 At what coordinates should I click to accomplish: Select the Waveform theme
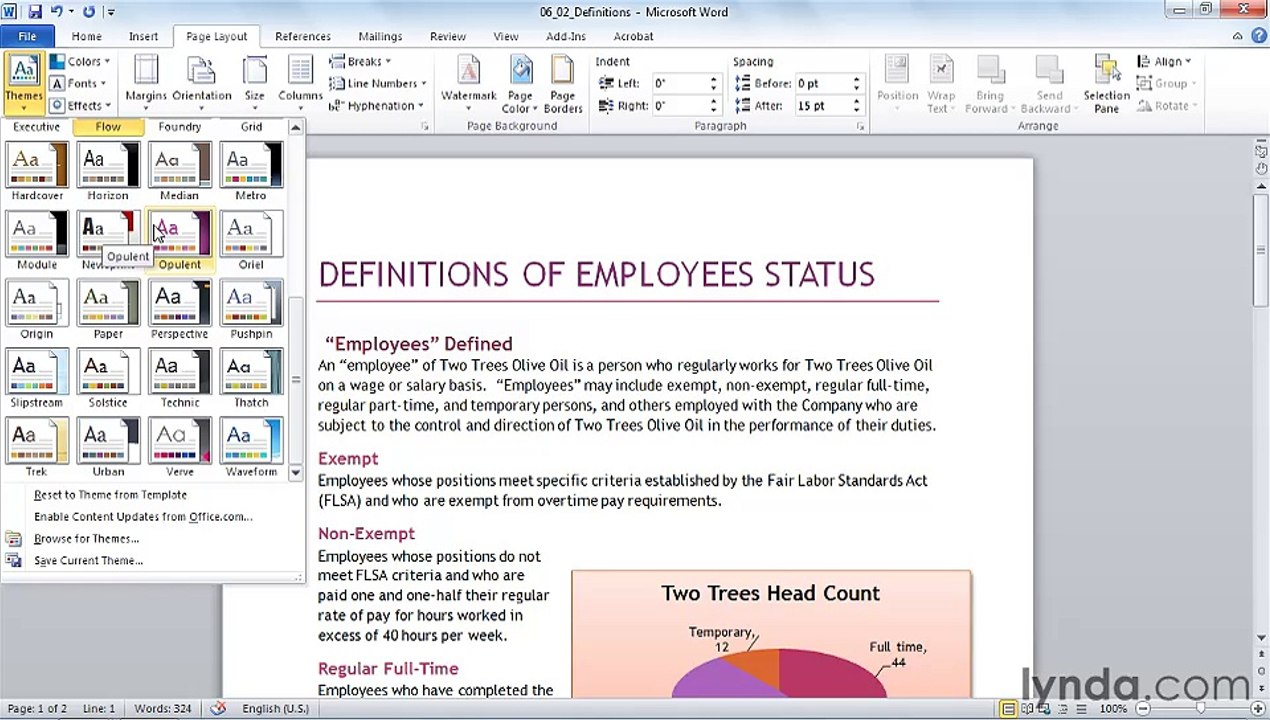(251, 448)
